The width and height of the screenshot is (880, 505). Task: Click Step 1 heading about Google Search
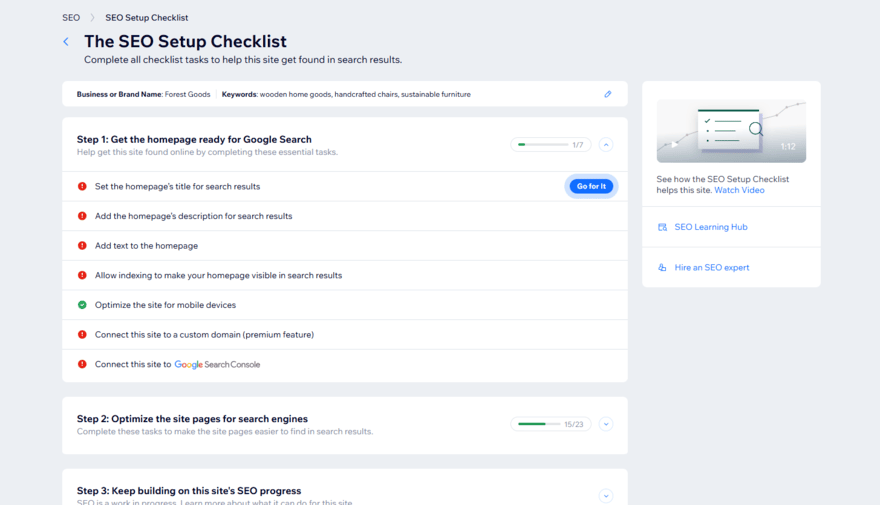pyautogui.click(x=194, y=139)
